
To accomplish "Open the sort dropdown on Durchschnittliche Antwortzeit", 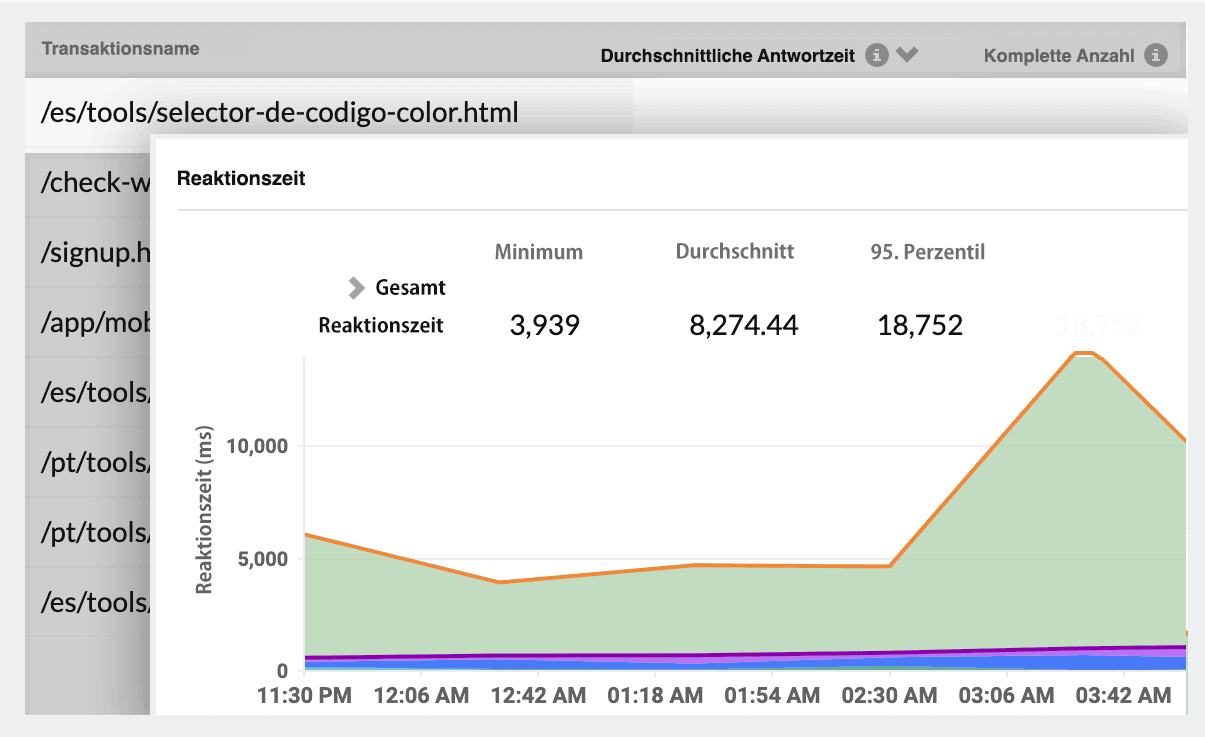I will click(x=907, y=56).
